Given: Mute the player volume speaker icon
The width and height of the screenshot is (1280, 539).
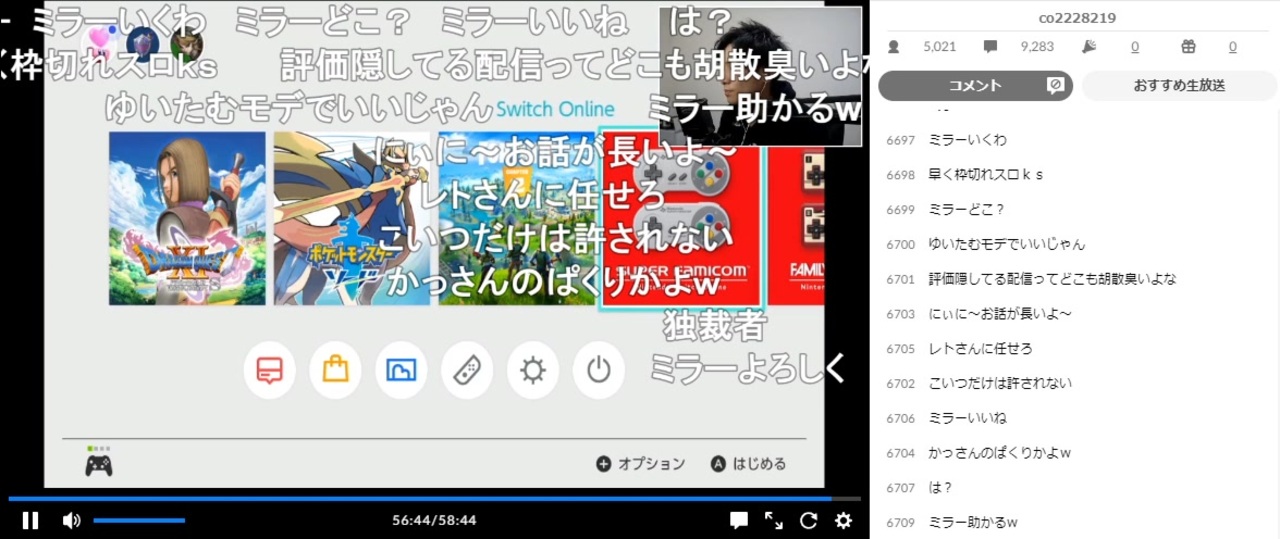Looking at the screenshot, I should click(x=71, y=520).
